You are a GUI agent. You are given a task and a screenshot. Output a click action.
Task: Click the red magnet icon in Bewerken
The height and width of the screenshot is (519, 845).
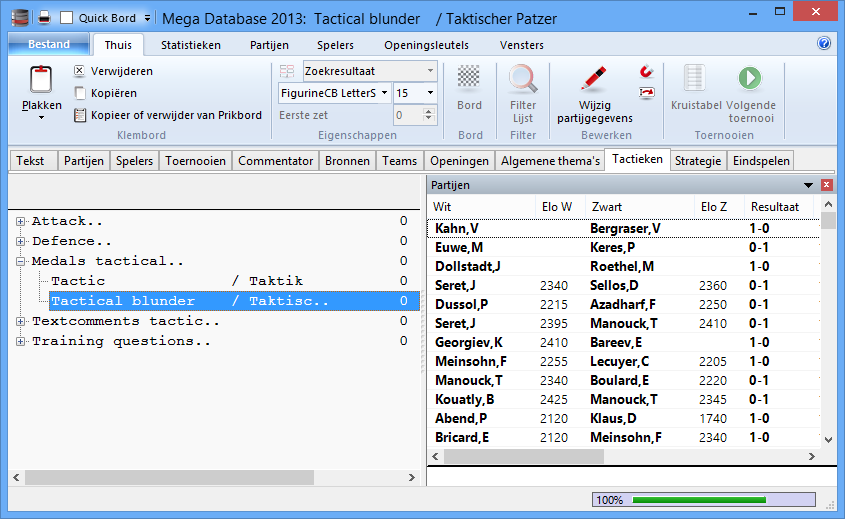pos(646,71)
